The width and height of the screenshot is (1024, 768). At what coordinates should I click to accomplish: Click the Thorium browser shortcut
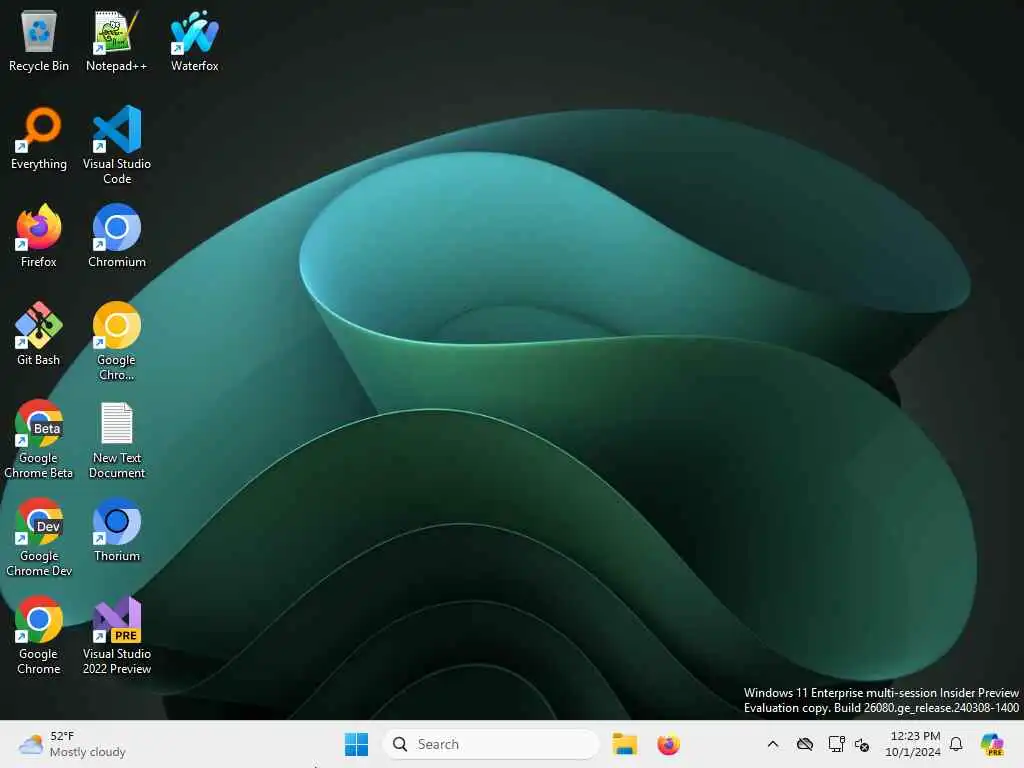pyautogui.click(x=117, y=530)
